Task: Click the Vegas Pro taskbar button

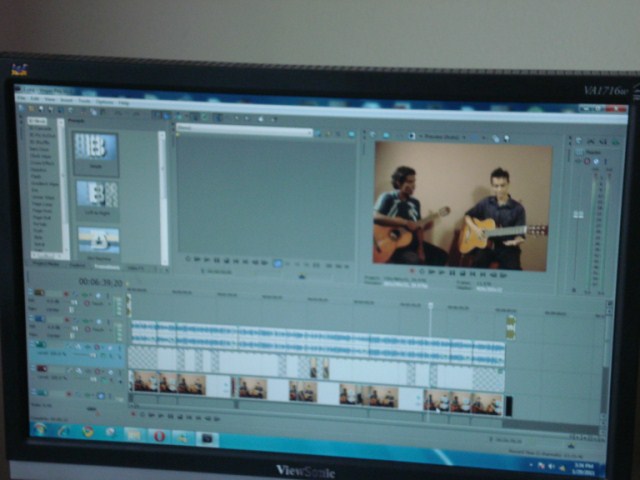Action: (x=207, y=439)
